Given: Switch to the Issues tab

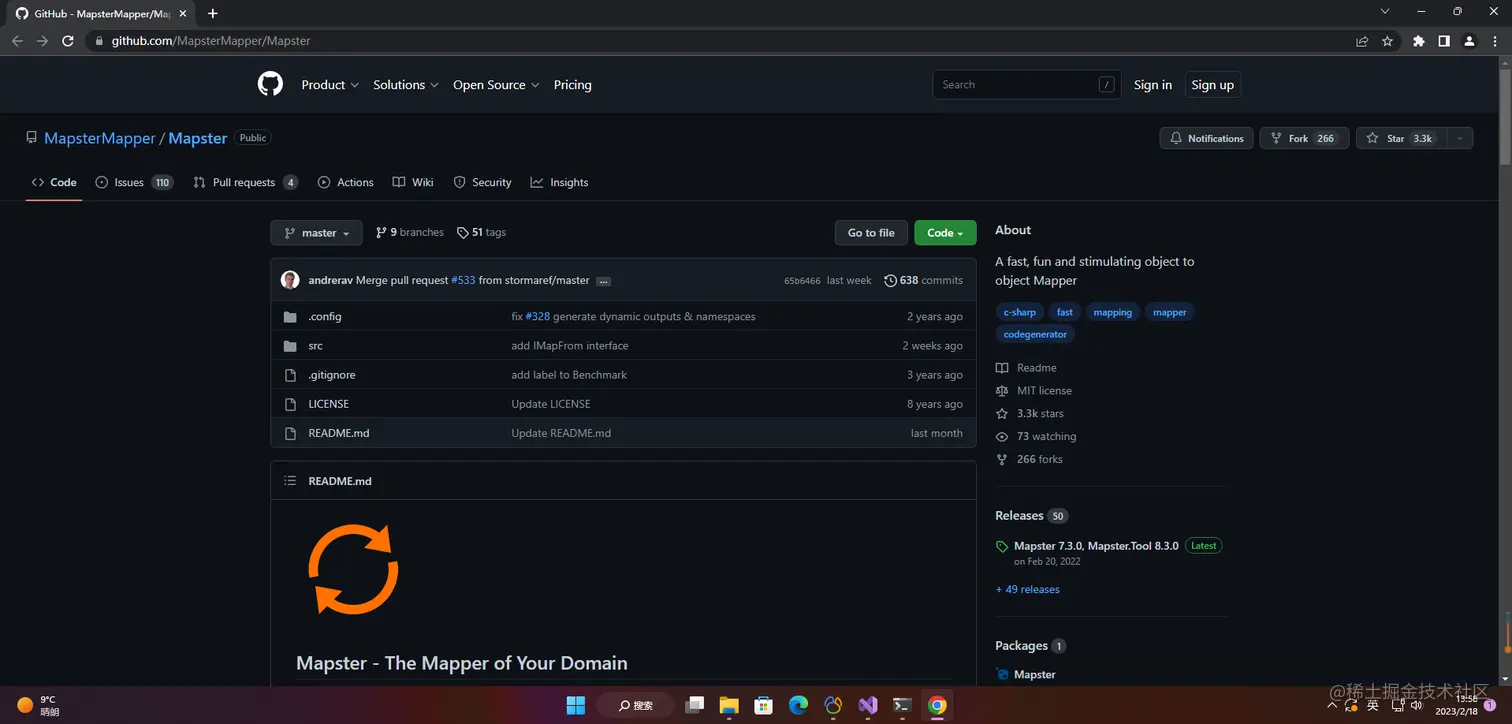Looking at the screenshot, I should click(x=134, y=182).
